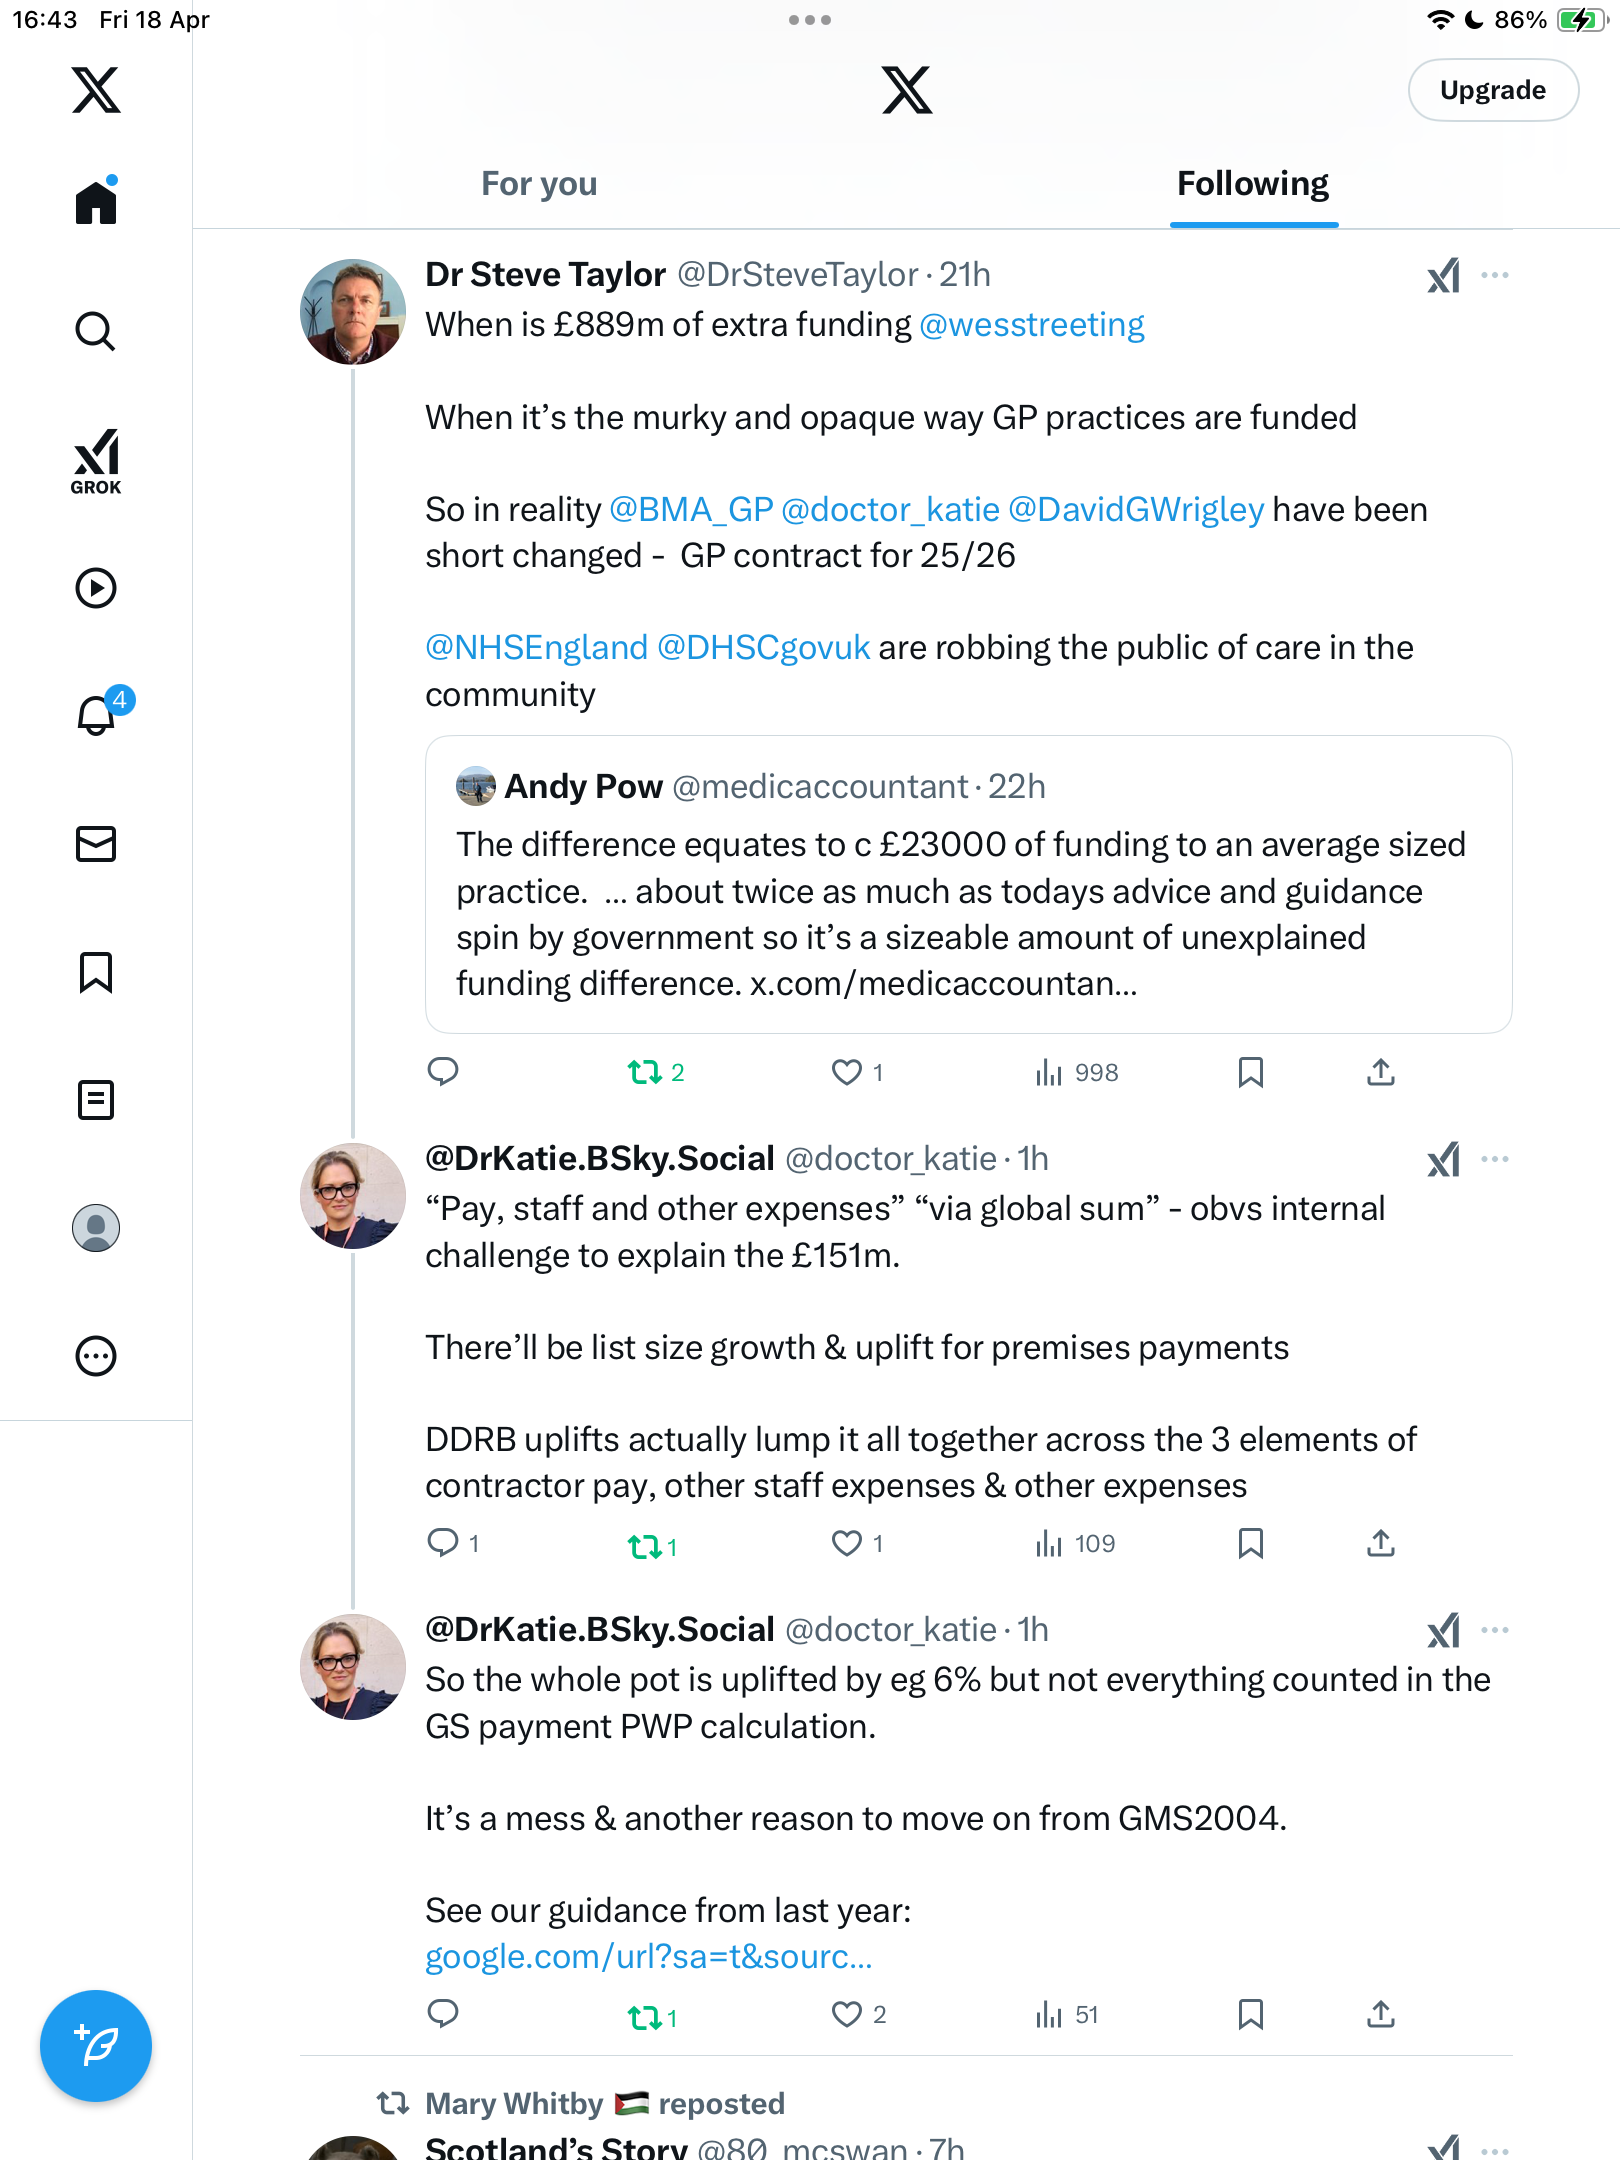Open Bookmarks in the sidebar
1620x2160 pixels.
pos(96,972)
